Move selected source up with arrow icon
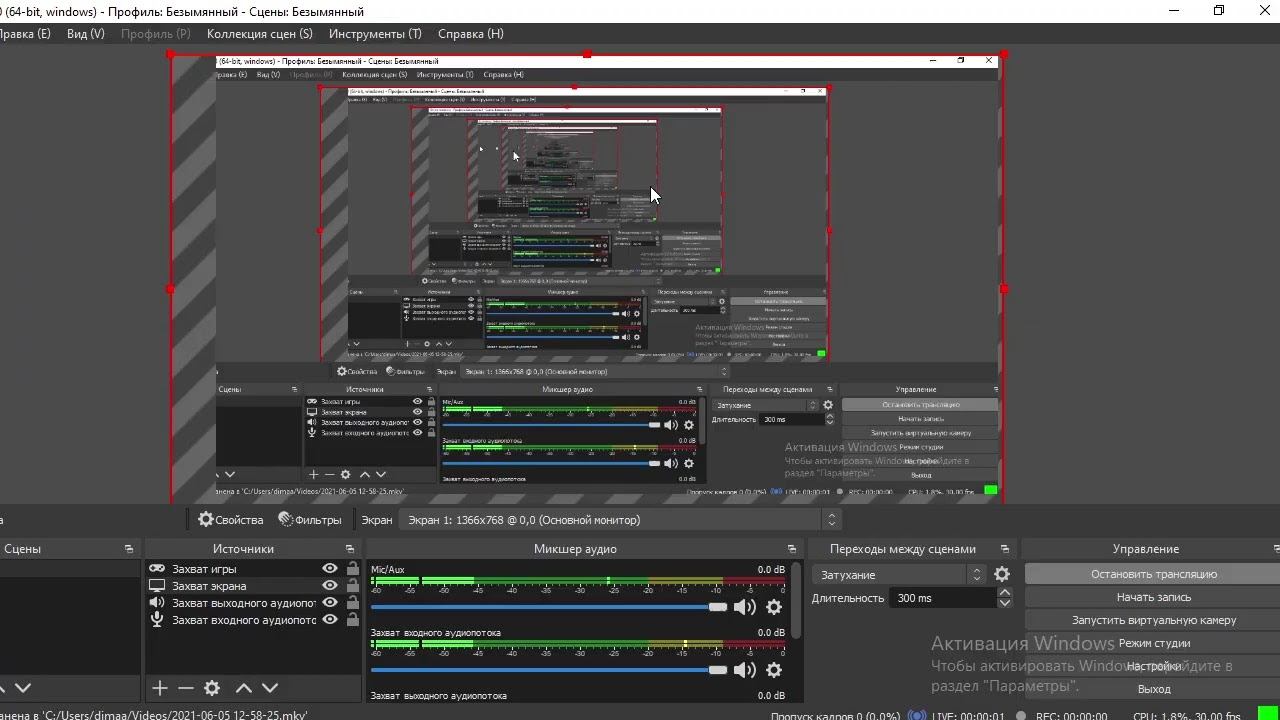The image size is (1280, 720). tap(243, 688)
